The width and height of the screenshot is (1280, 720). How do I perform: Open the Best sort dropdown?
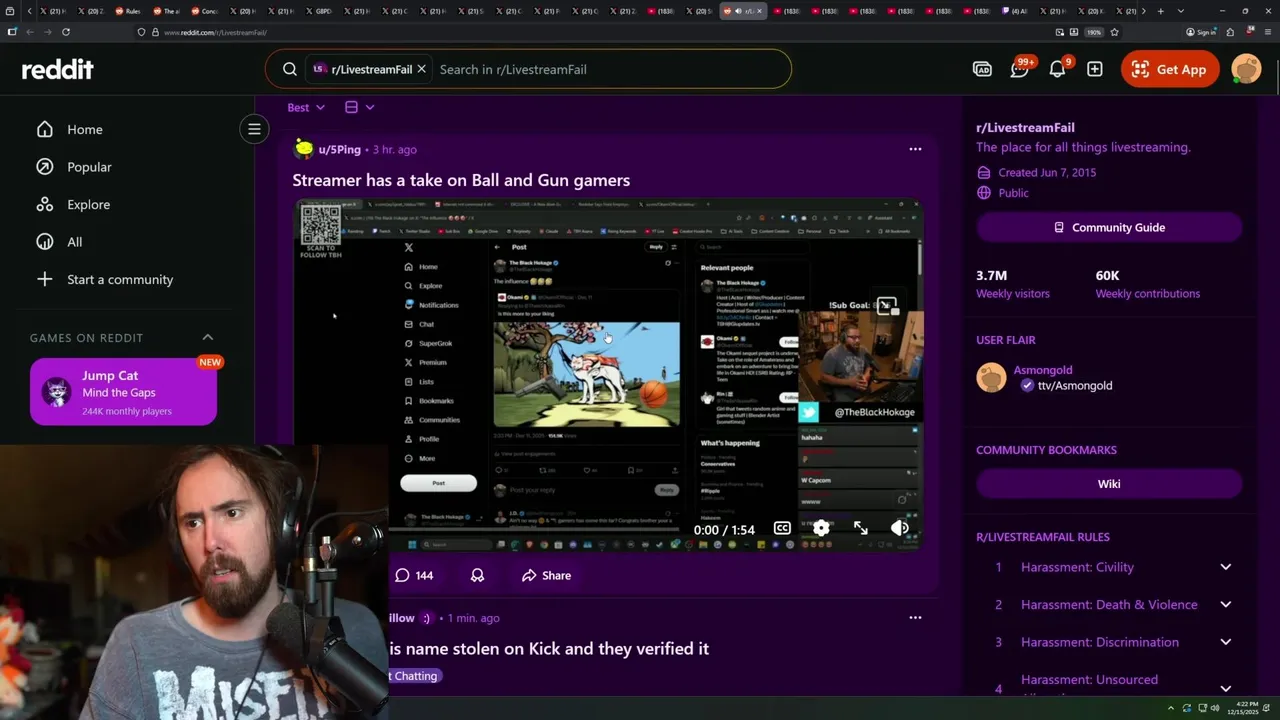(x=306, y=107)
